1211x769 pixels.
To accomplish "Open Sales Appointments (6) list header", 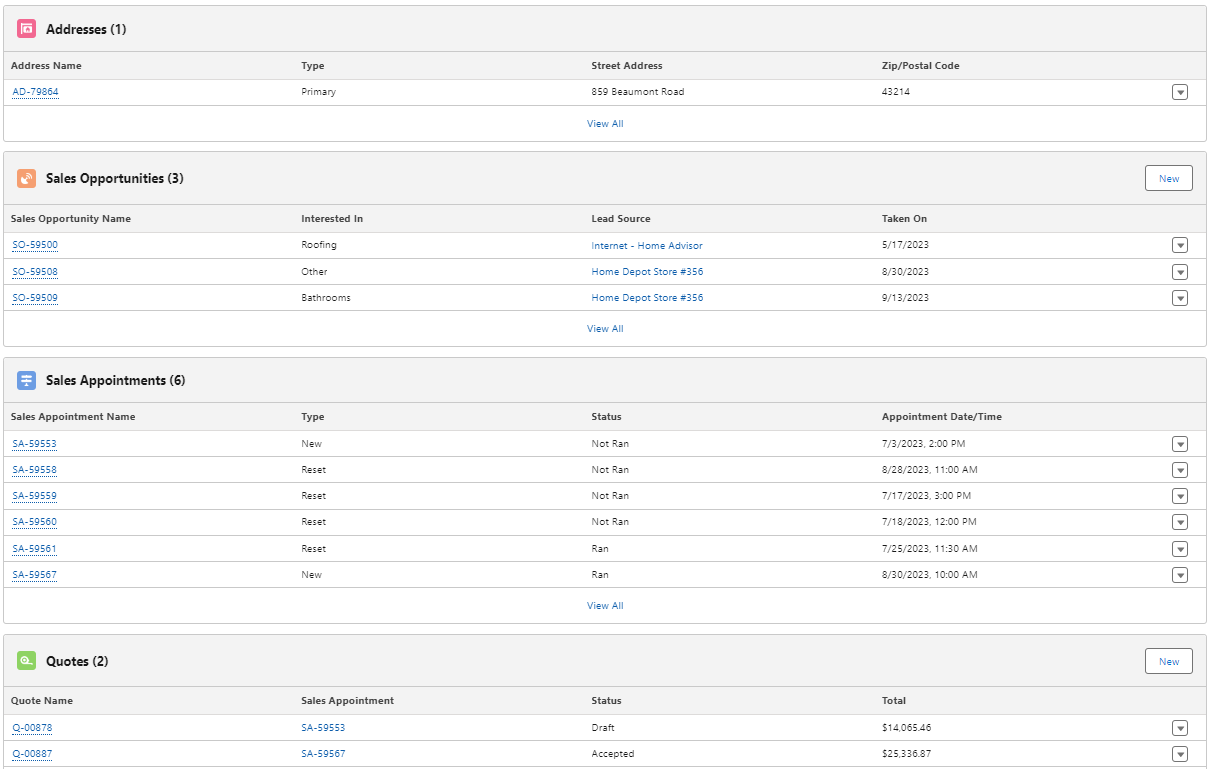I will pyautogui.click(x=115, y=380).
